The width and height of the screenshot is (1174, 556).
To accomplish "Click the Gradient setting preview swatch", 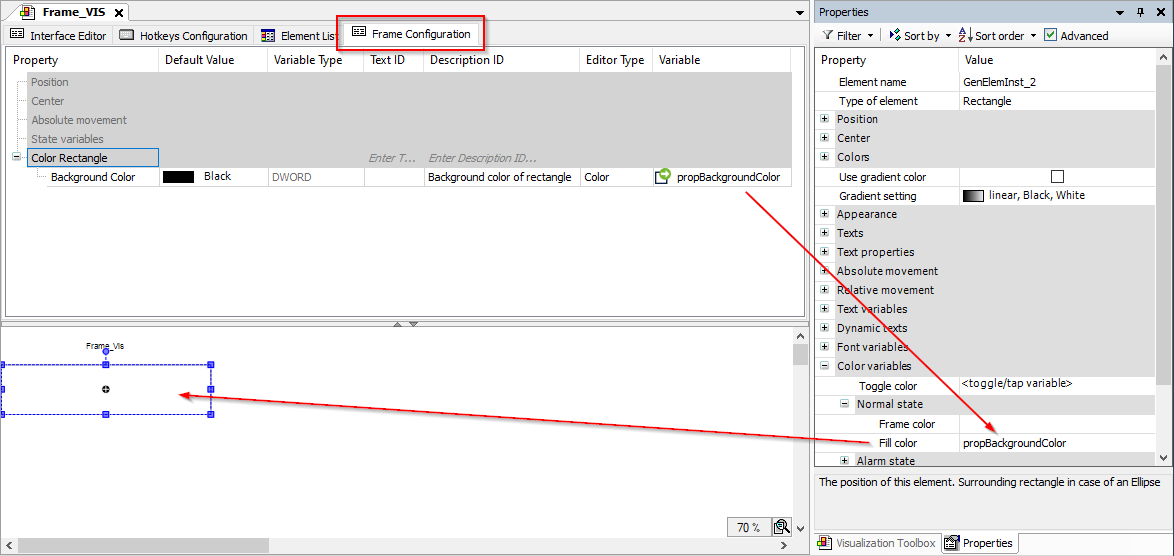I will pos(973,196).
